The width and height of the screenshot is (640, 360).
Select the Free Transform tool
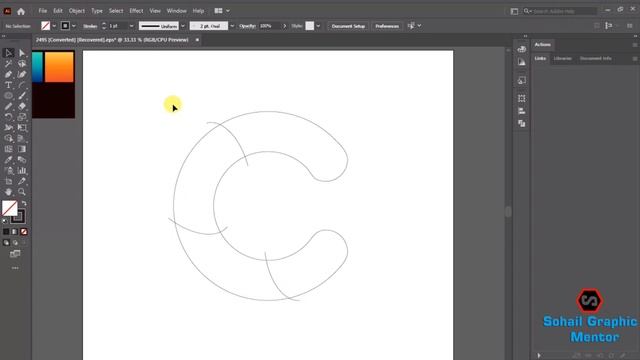click(22, 128)
